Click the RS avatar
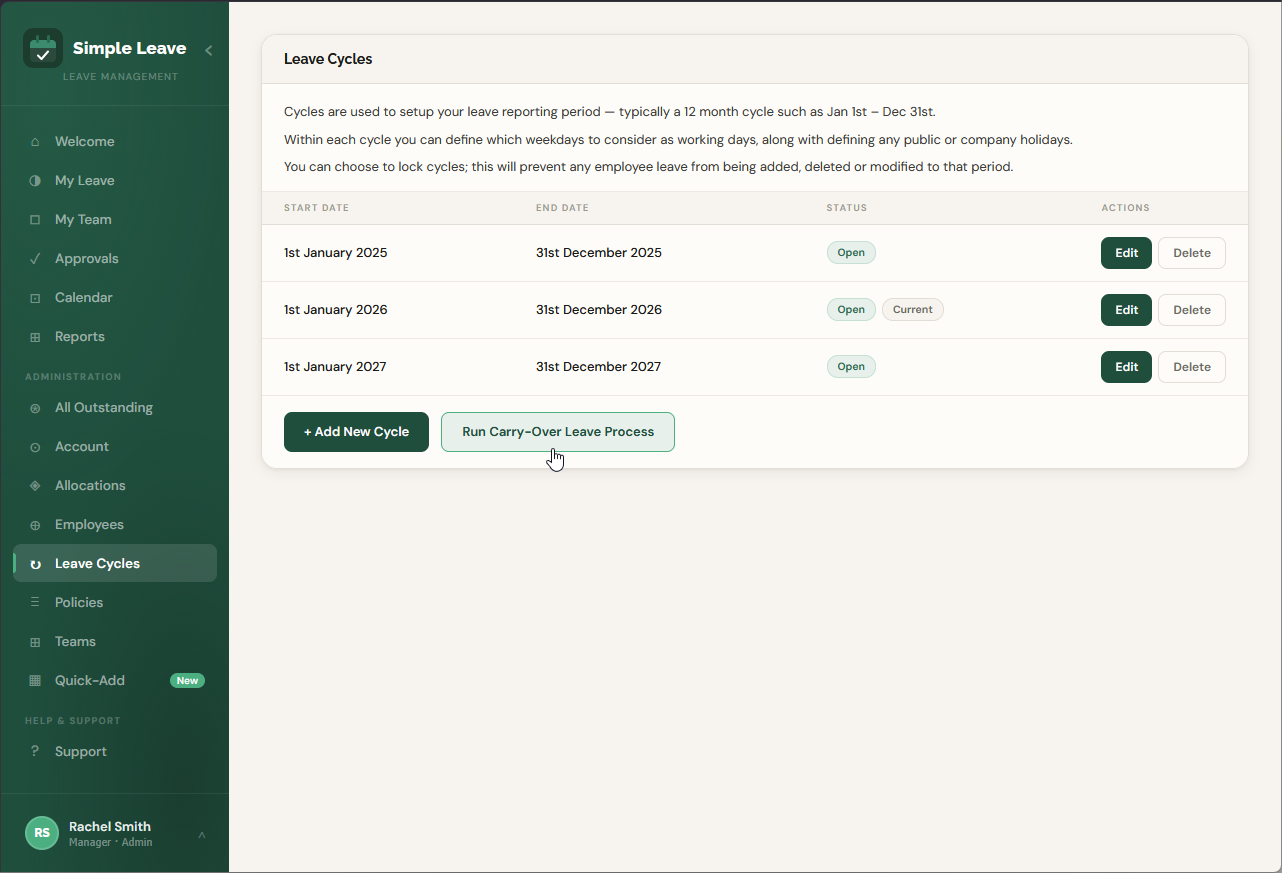 point(42,833)
